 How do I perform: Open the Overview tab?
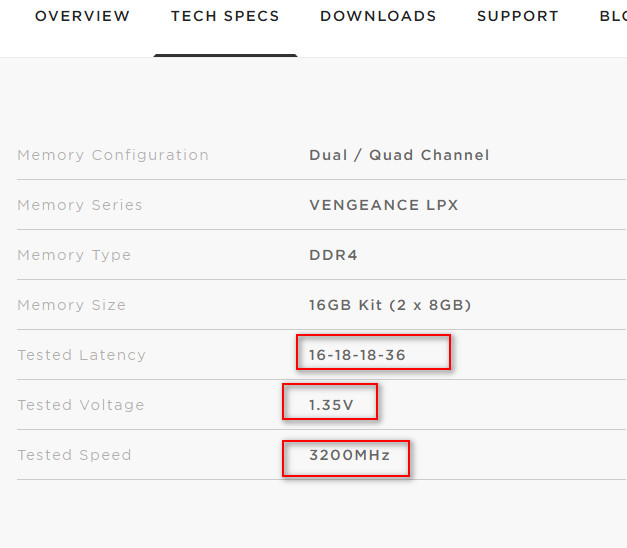[x=82, y=16]
